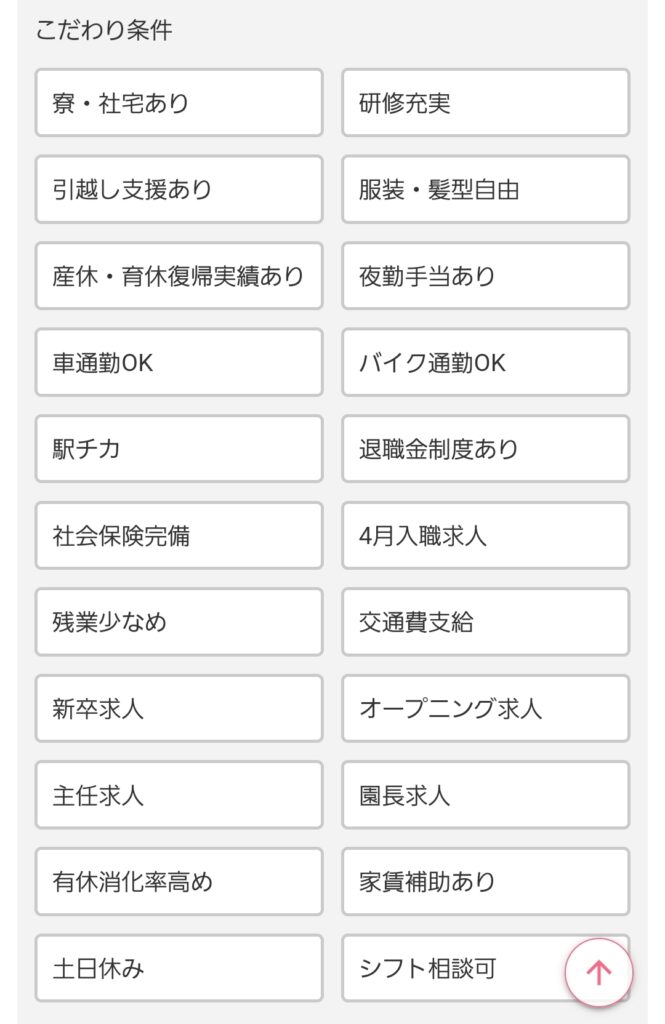
Task: Enable the 研修充実 condition
Action: (x=485, y=103)
